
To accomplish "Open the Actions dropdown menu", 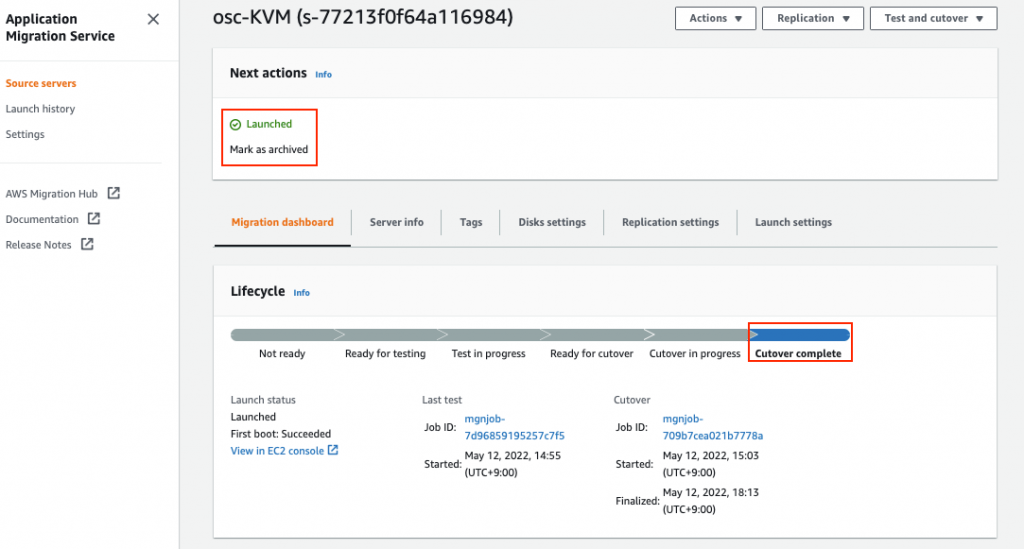I will coord(715,18).
